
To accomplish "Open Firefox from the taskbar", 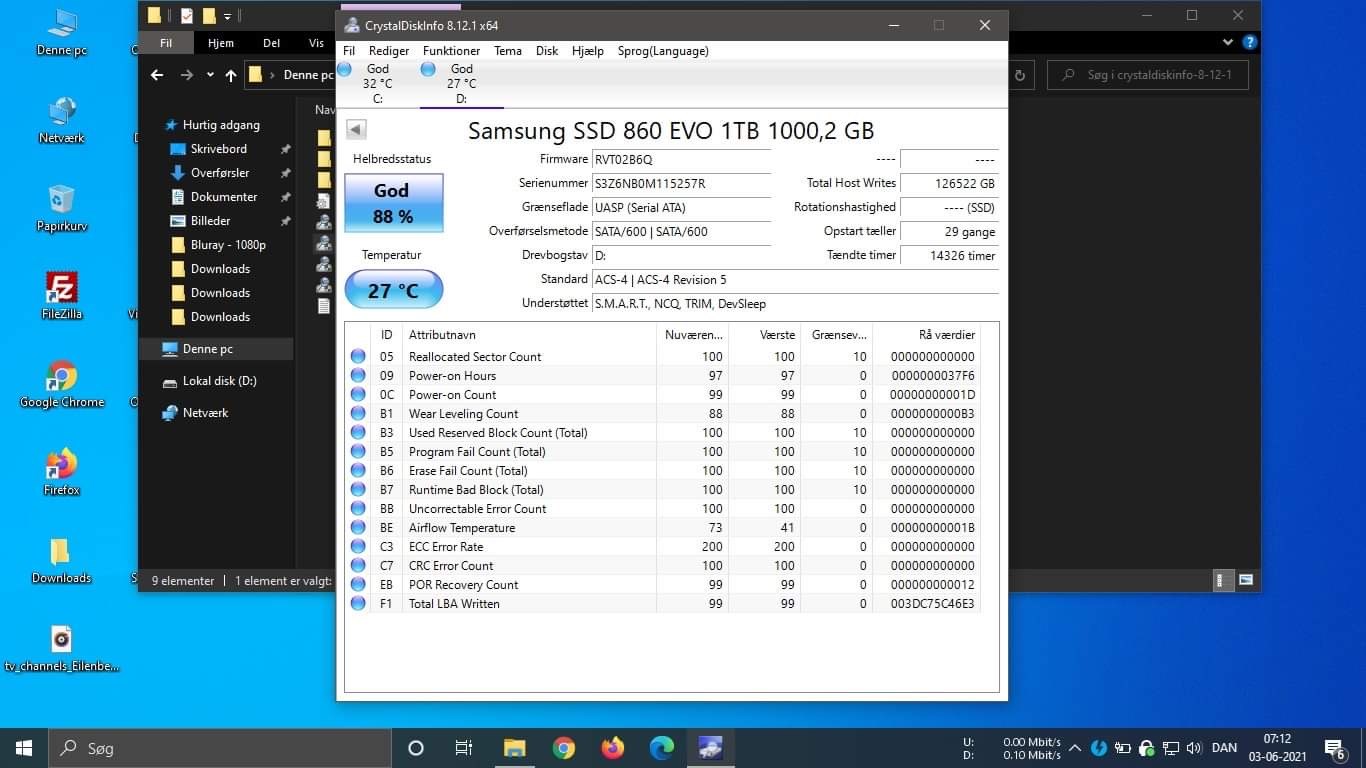I will pos(613,748).
